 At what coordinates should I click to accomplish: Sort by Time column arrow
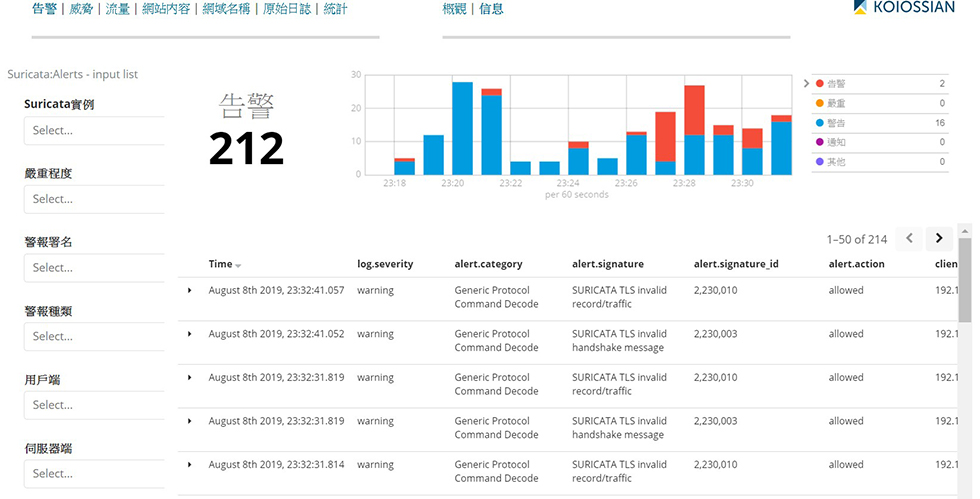pos(238,265)
